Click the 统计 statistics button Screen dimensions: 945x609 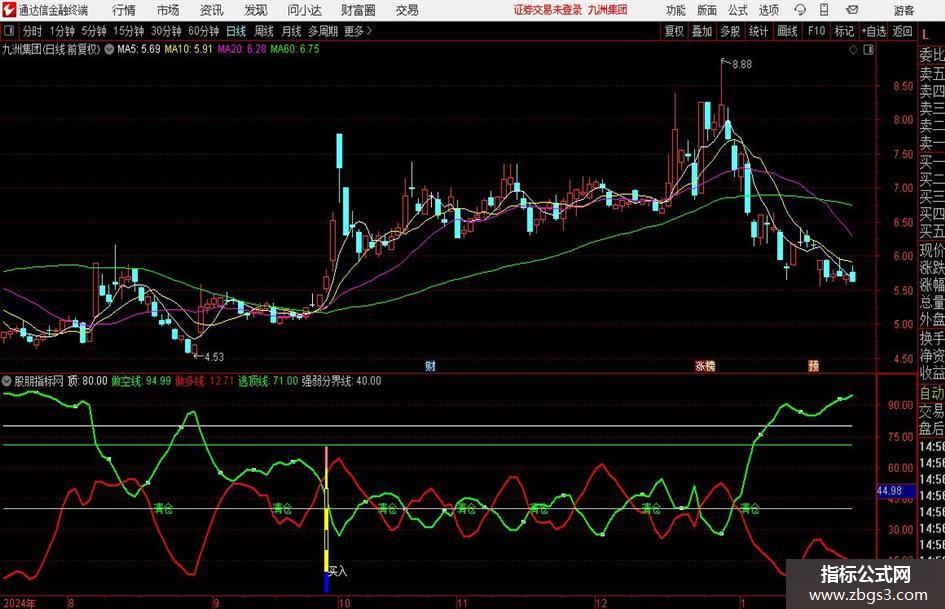(758, 31)
